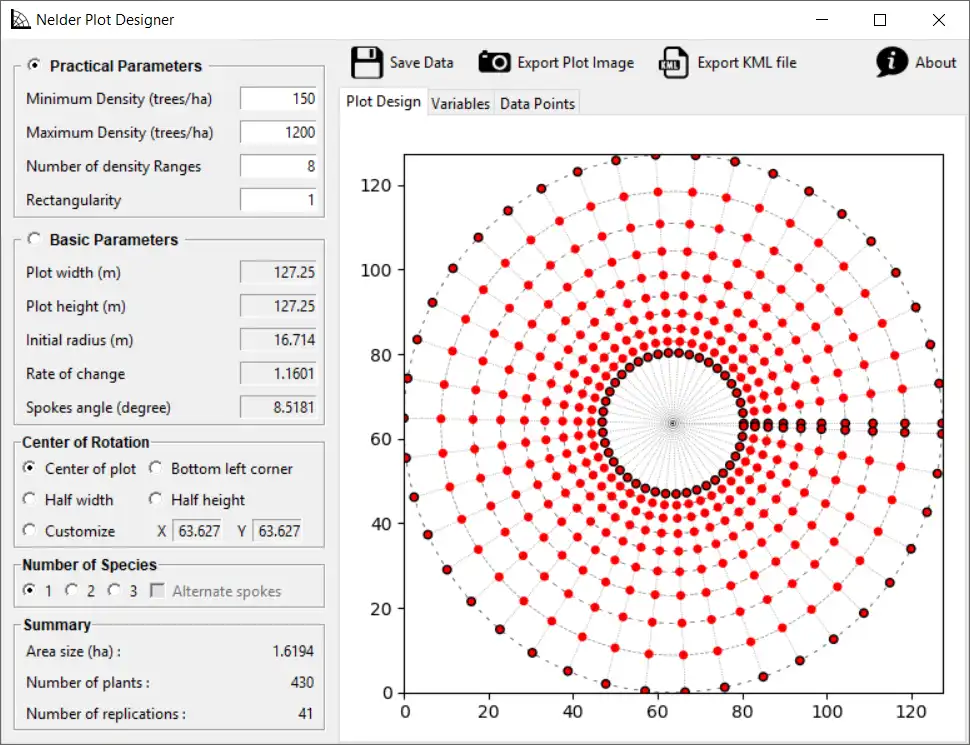This screenshot has width=970, height=745.
Task: Click the Initial radius value field
Action: pyautogui.click(x=278, y=340)
